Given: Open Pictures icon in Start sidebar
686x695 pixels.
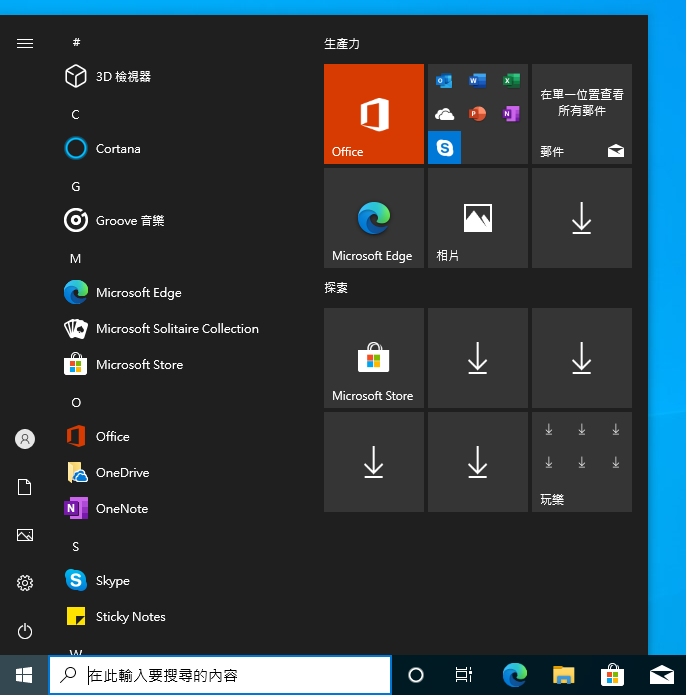Looking at the screenshot, I should coord(25,535).
